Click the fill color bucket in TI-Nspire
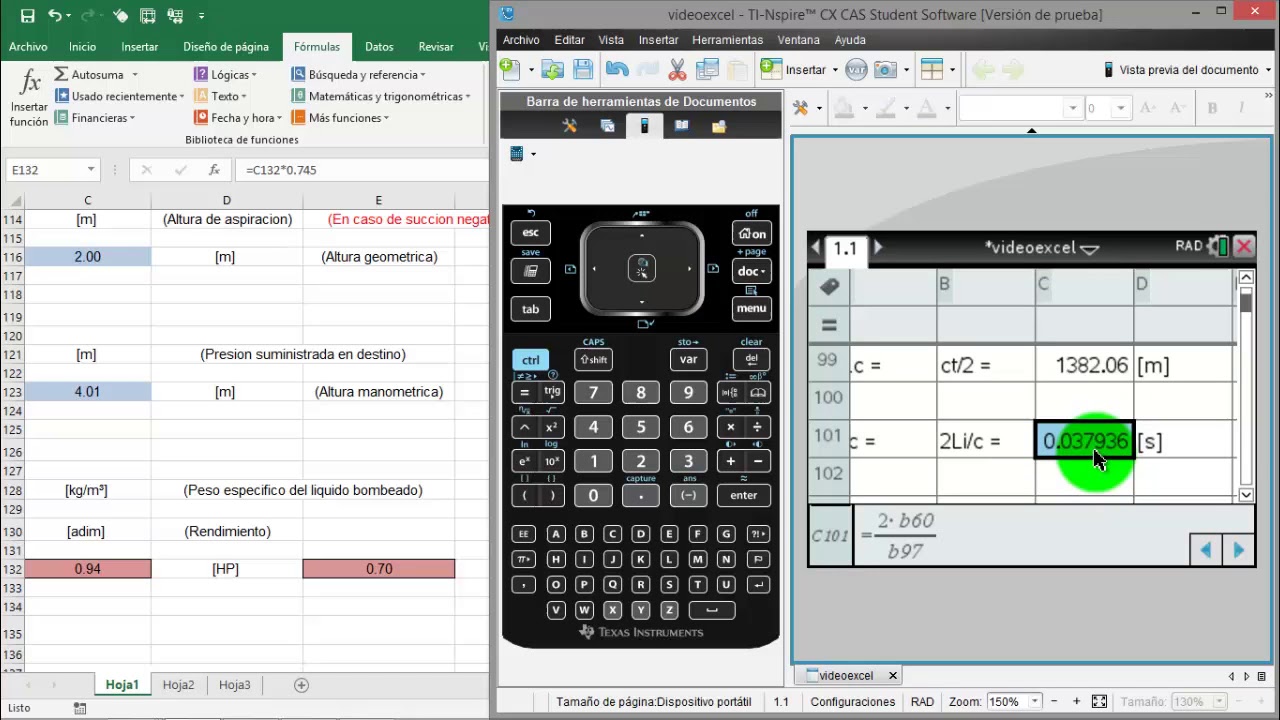The width and height of the screenshot is (1280, 720). pos(844,108)
